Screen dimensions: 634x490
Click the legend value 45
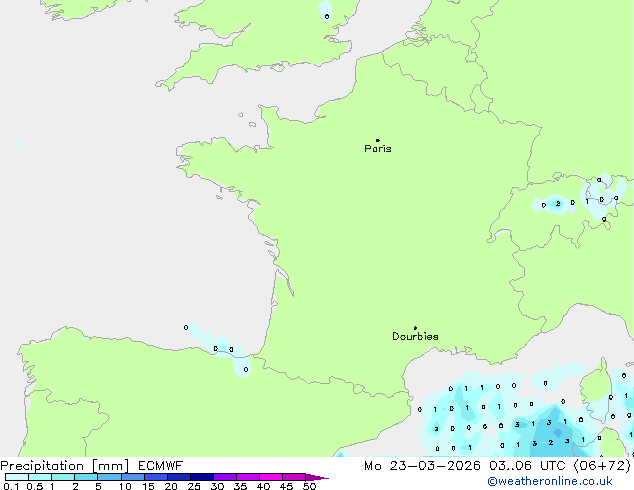(x=286, y=486)
